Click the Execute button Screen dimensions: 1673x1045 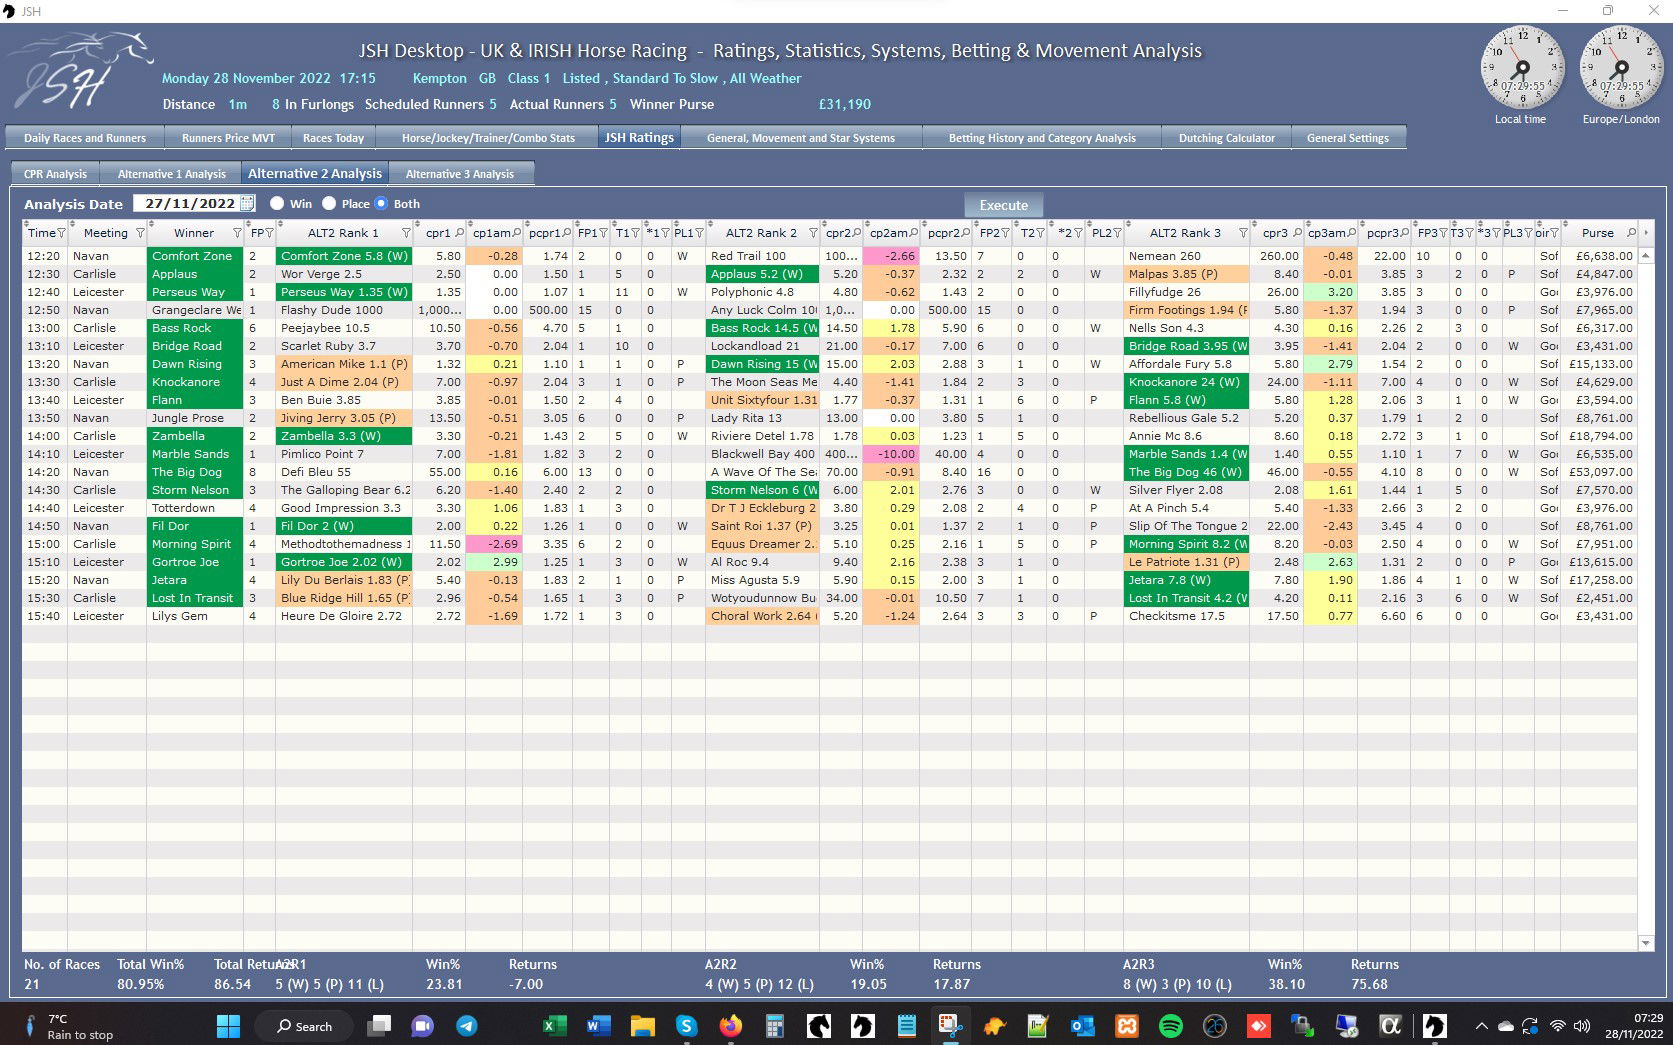click(x=1004, y=205)
